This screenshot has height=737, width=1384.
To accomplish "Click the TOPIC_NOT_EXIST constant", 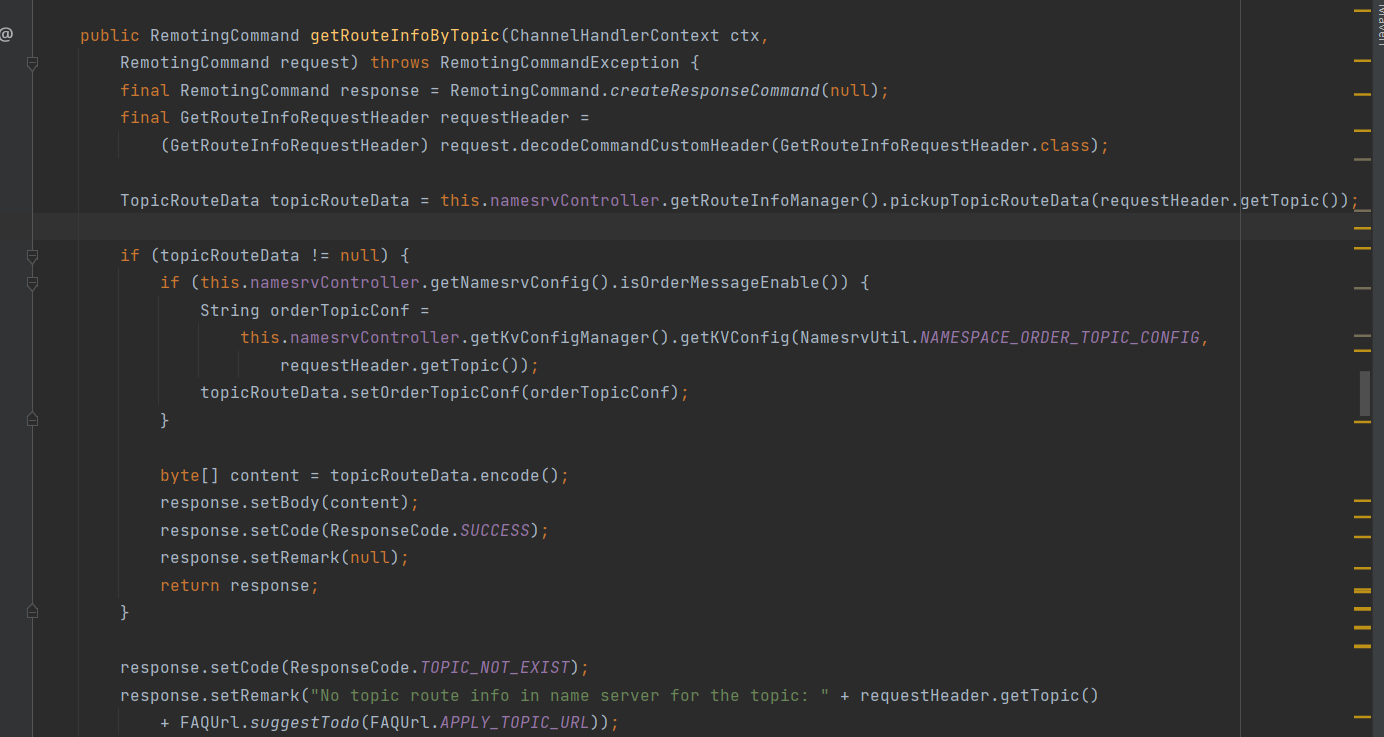I will click(x=494, y=668).
